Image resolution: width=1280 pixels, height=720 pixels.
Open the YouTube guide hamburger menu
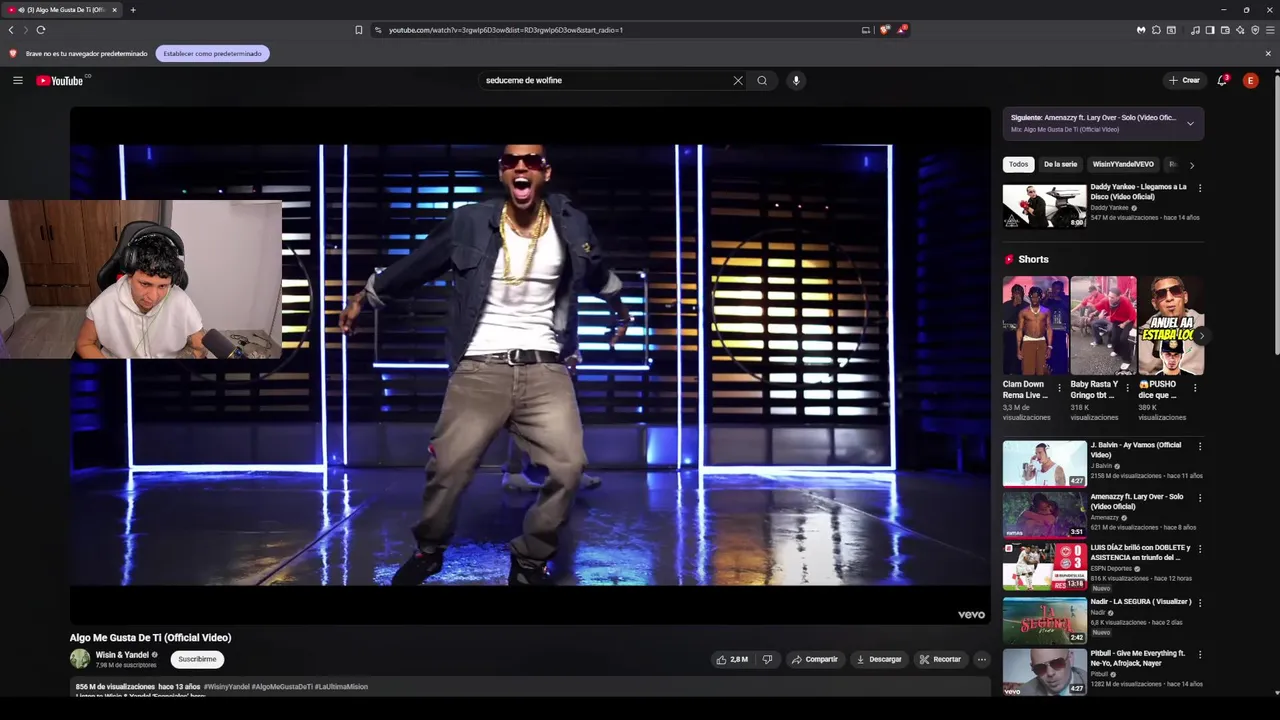[18, 80]
